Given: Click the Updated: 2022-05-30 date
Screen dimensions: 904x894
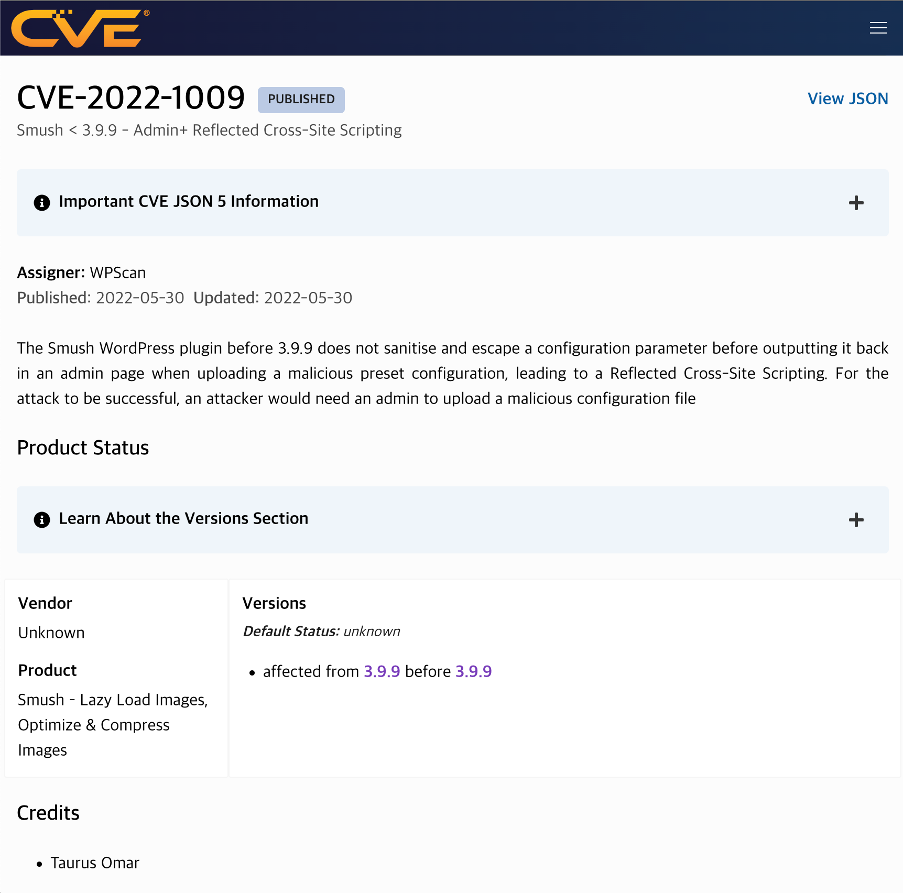Looking at the screenshot, I should tap(273, 298).
